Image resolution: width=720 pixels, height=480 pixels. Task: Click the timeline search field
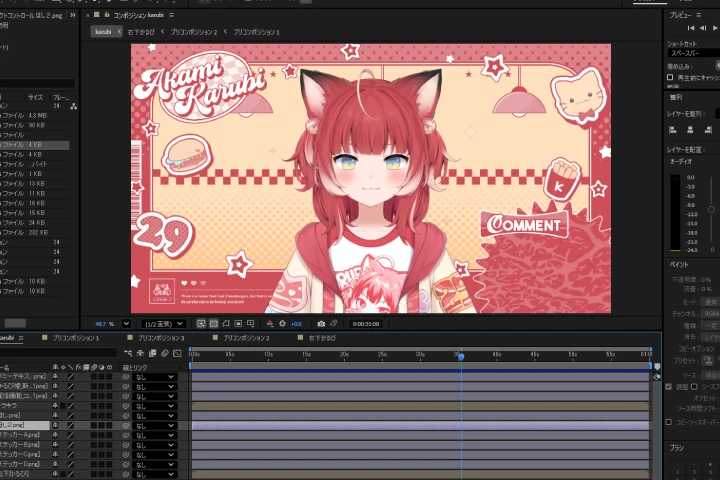pyautogui.click(x=58, y=353)
